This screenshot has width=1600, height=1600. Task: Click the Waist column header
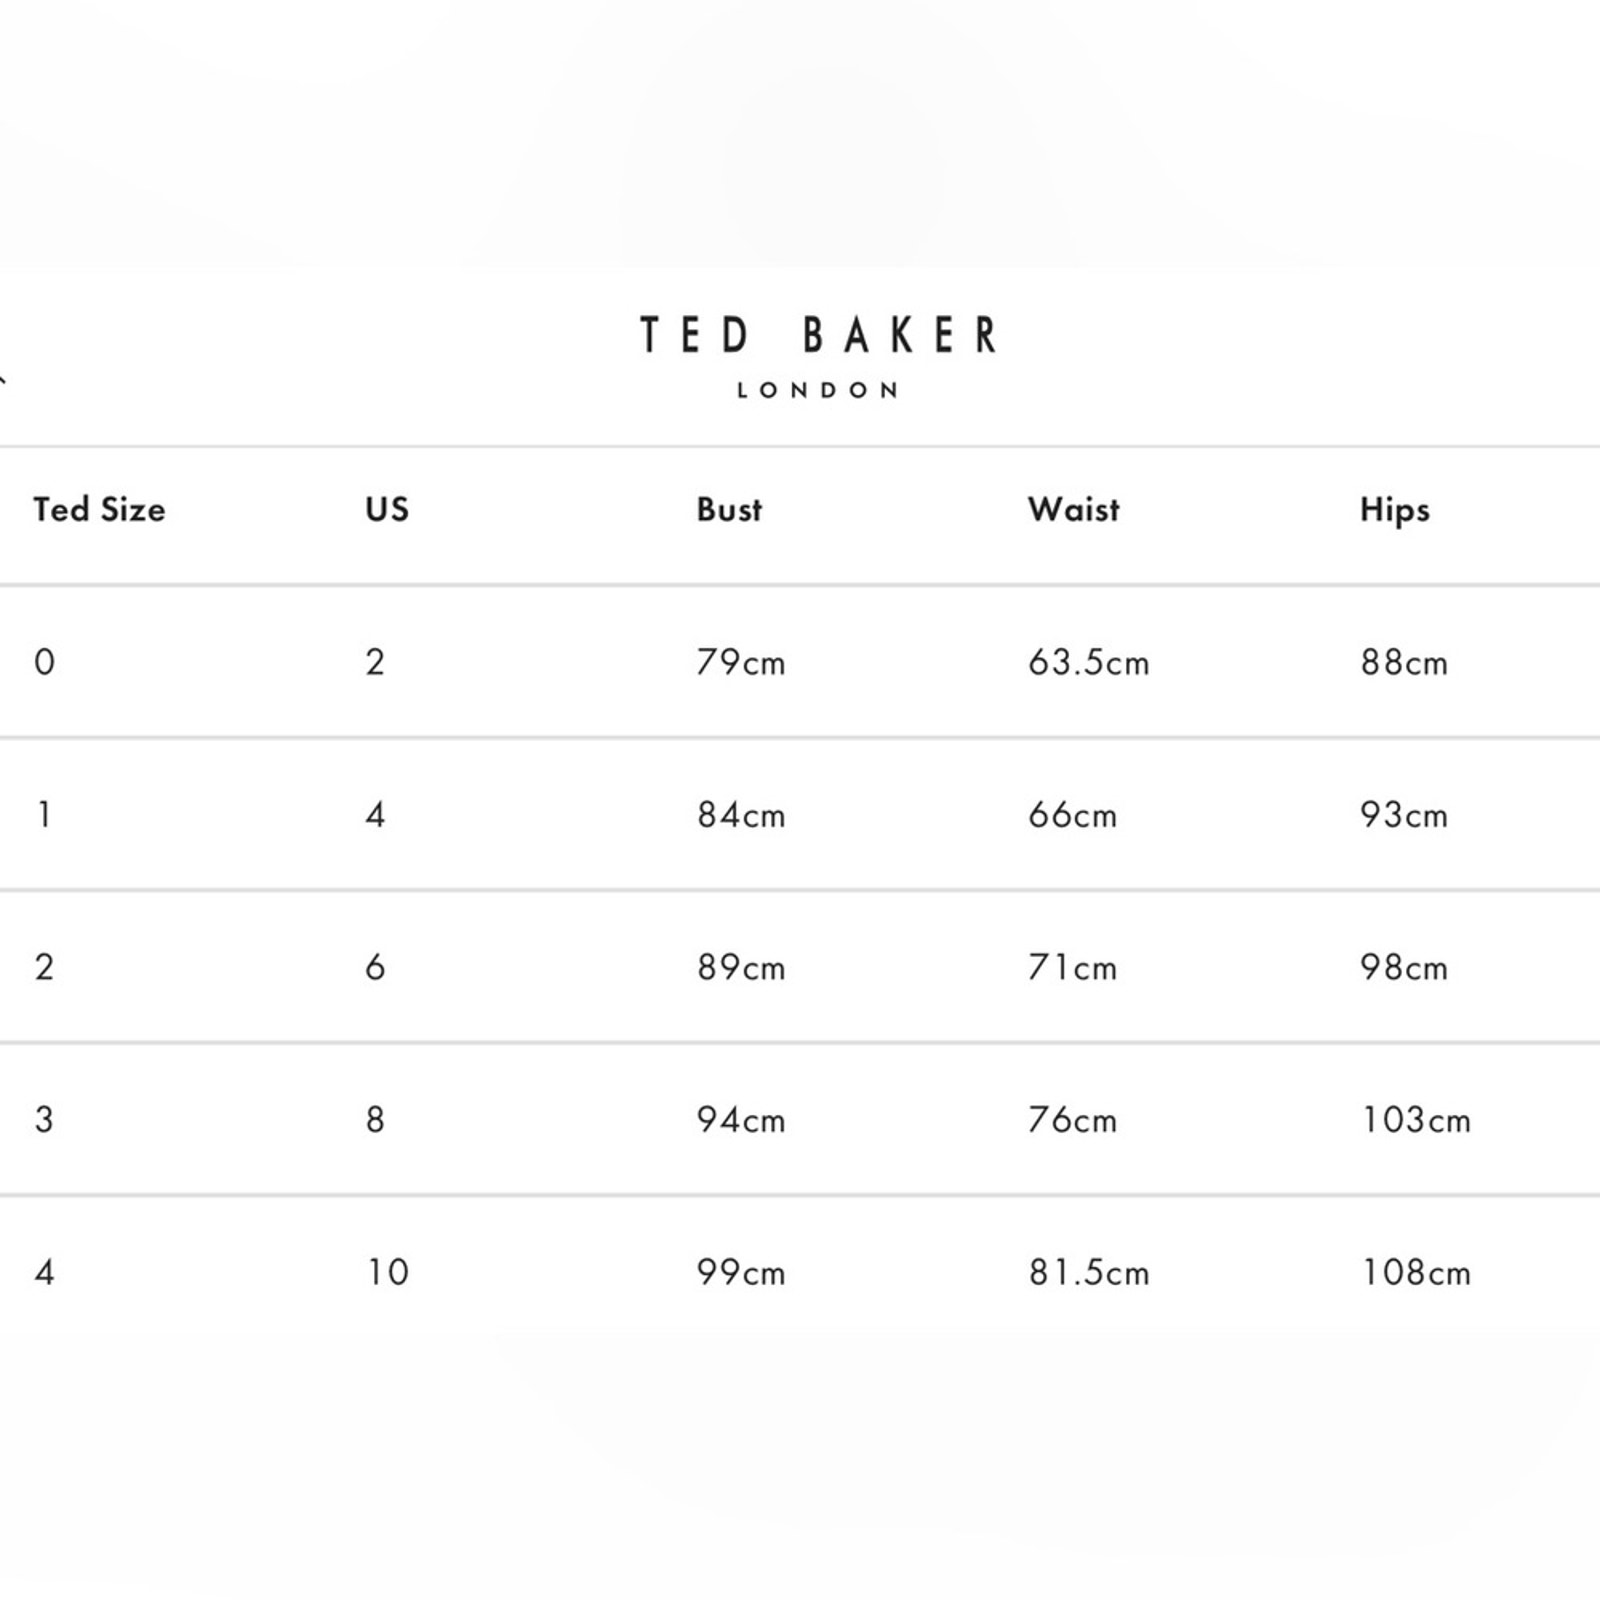point(1074,510)
